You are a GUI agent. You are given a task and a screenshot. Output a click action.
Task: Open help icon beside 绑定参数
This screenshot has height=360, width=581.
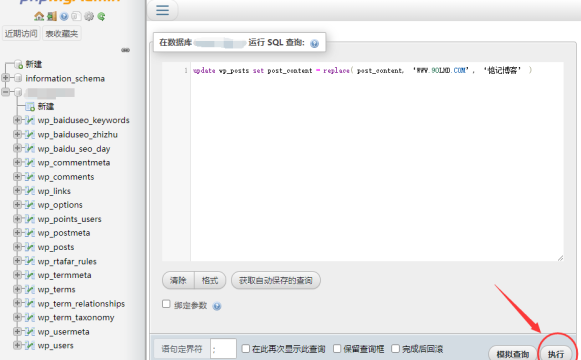217,306
